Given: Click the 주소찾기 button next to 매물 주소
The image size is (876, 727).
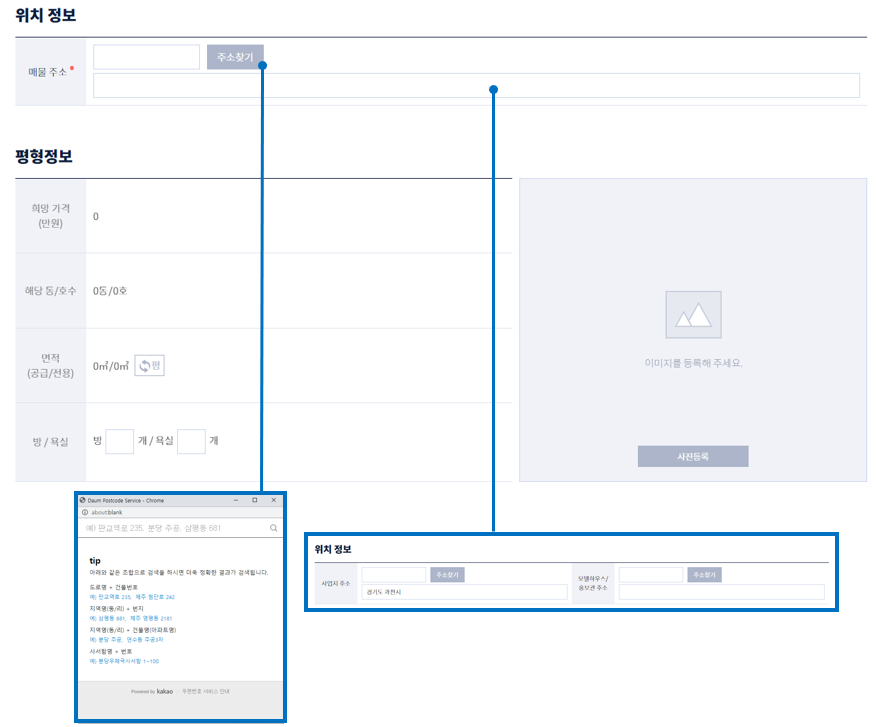Looking at the screenshot, I should (x=235, y=57).
